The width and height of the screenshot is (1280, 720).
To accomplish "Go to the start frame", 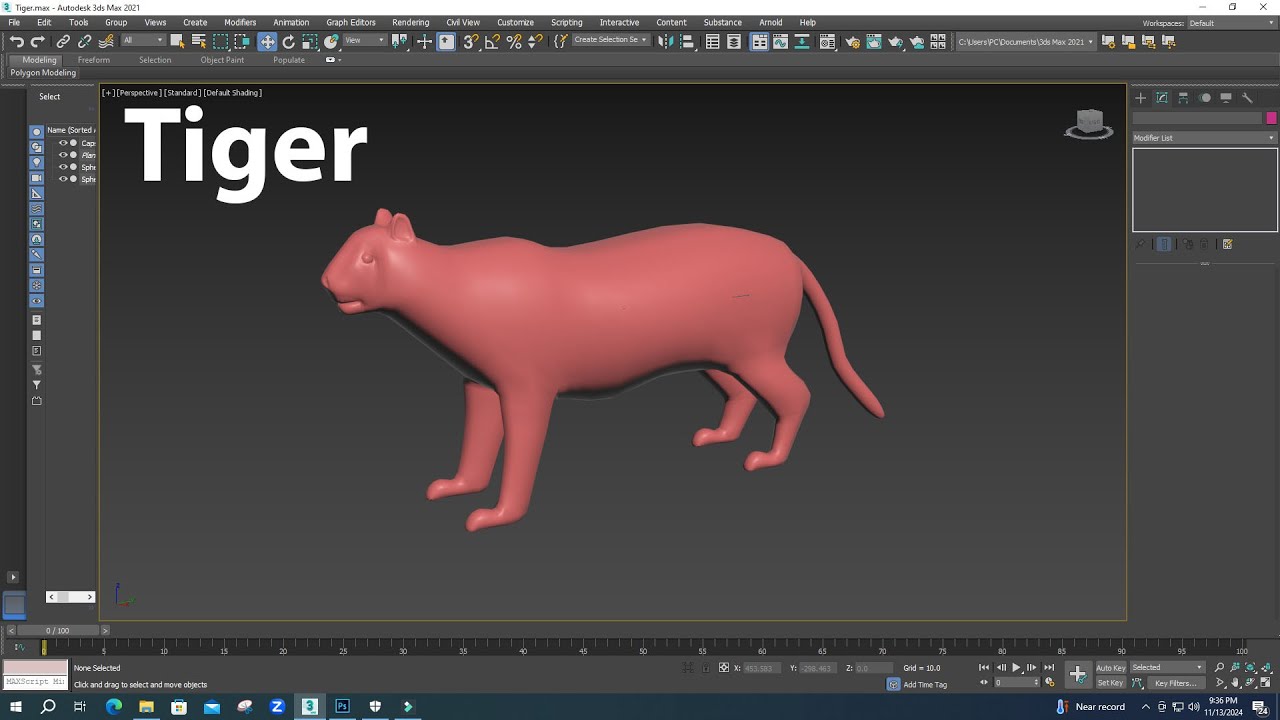I will 984,667.
